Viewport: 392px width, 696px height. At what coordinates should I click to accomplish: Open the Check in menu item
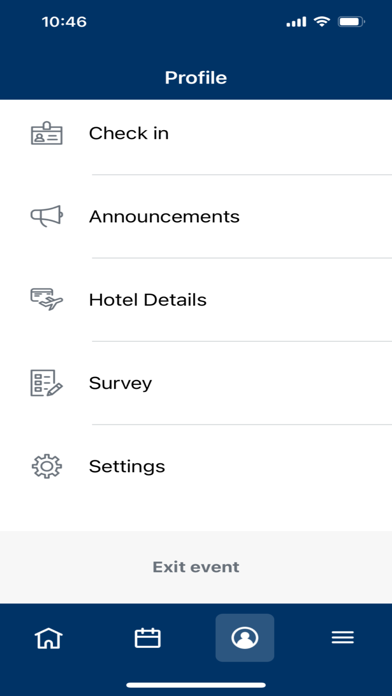[196, 134]
